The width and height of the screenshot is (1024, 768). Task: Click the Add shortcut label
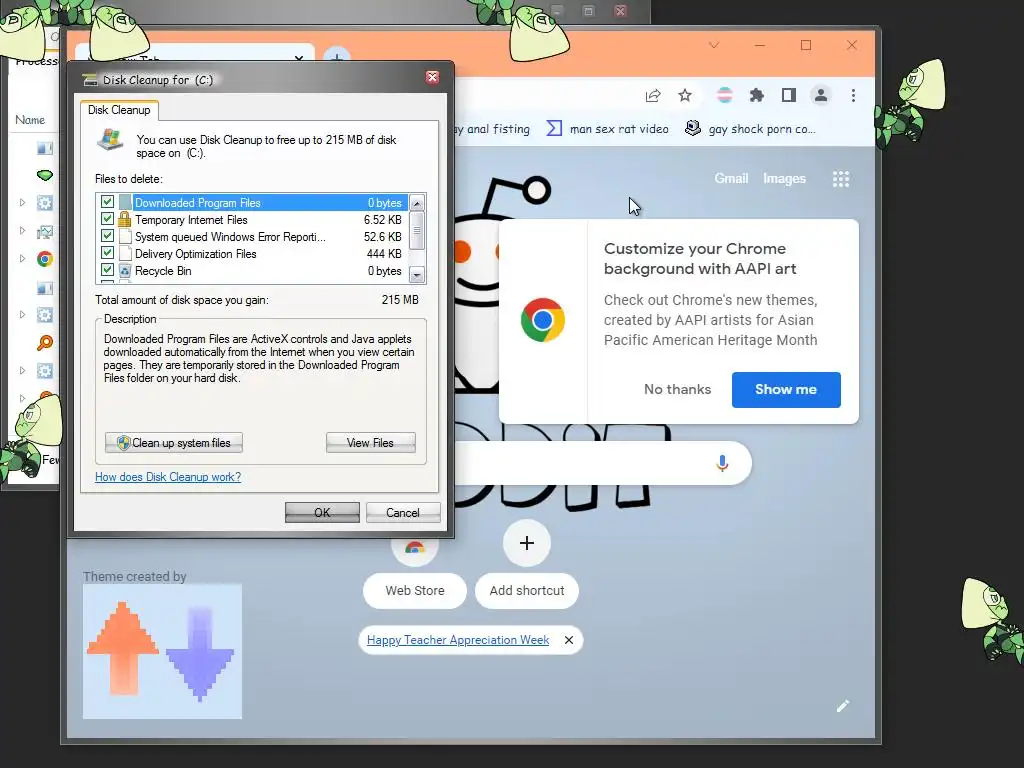(527, 590)
